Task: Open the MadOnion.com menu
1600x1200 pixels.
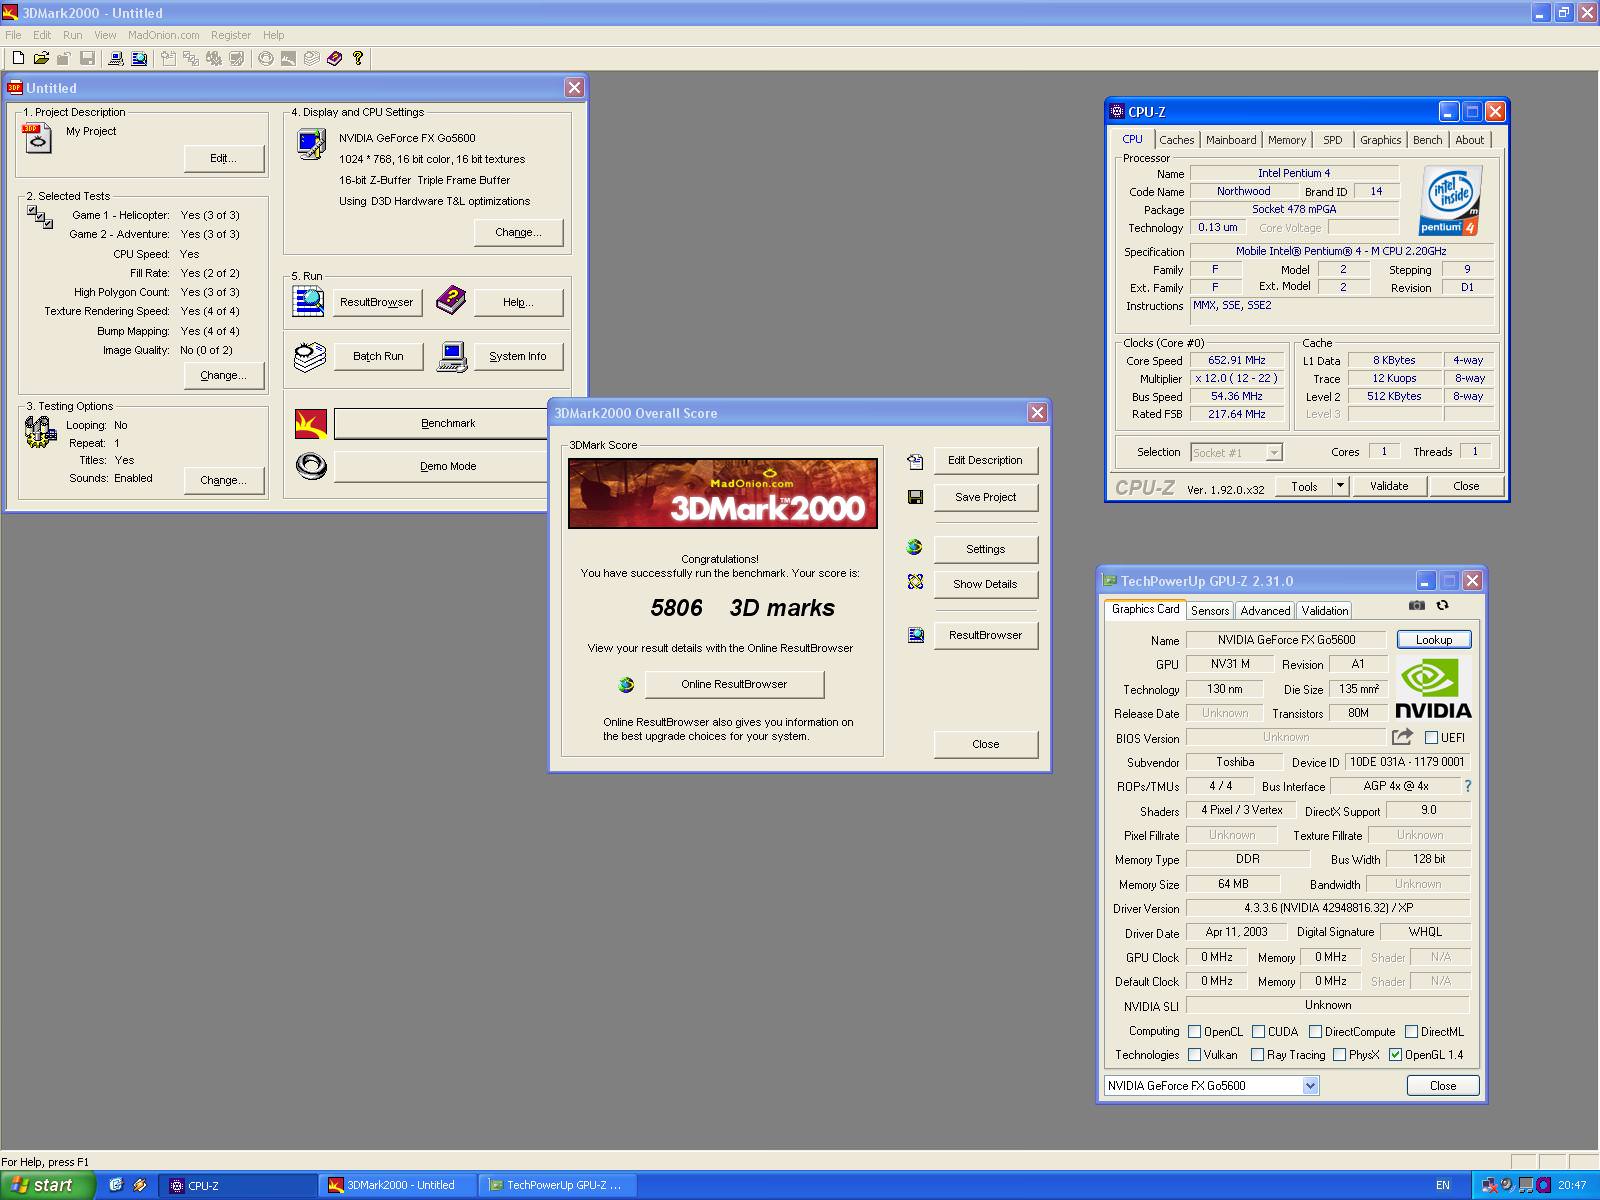Action: [164, 35]
